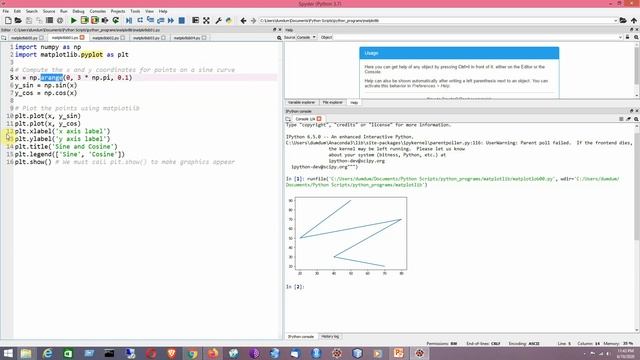The image size is (640, 360).
Task: Open the Search menu
Action: [31, 11]
